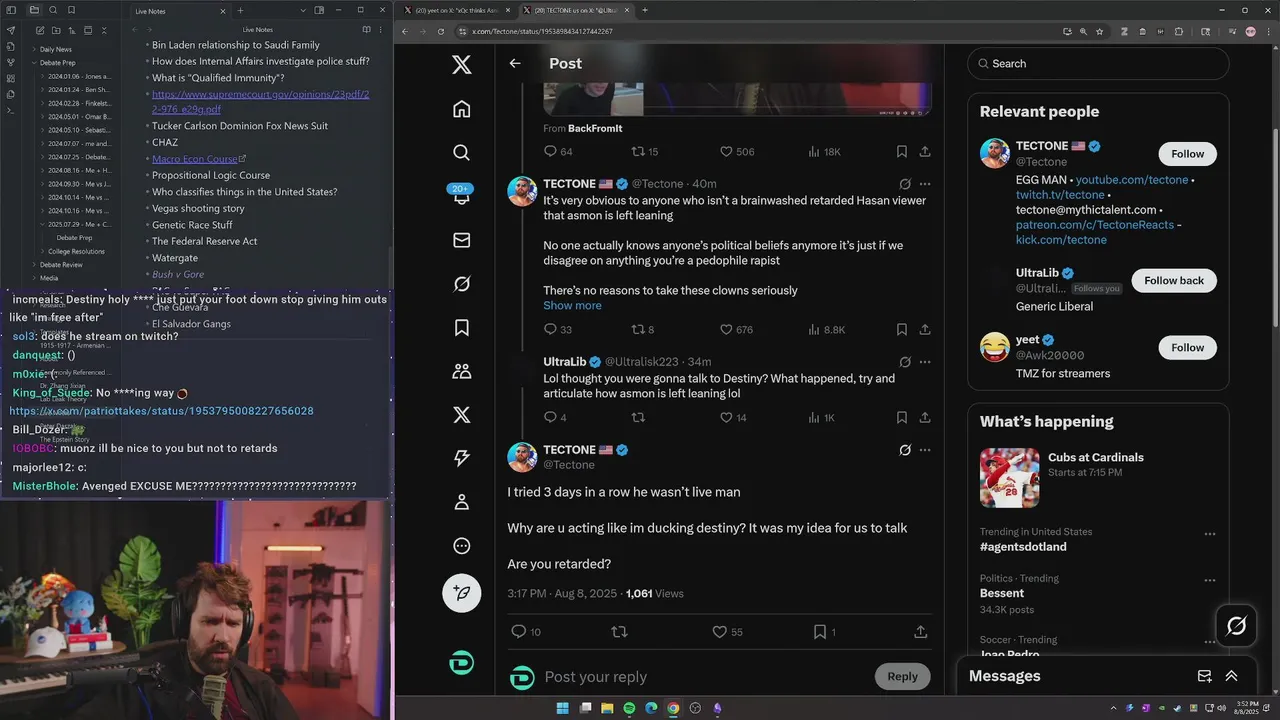Open Obsidian from the Windows taskbar

[717, 708]
